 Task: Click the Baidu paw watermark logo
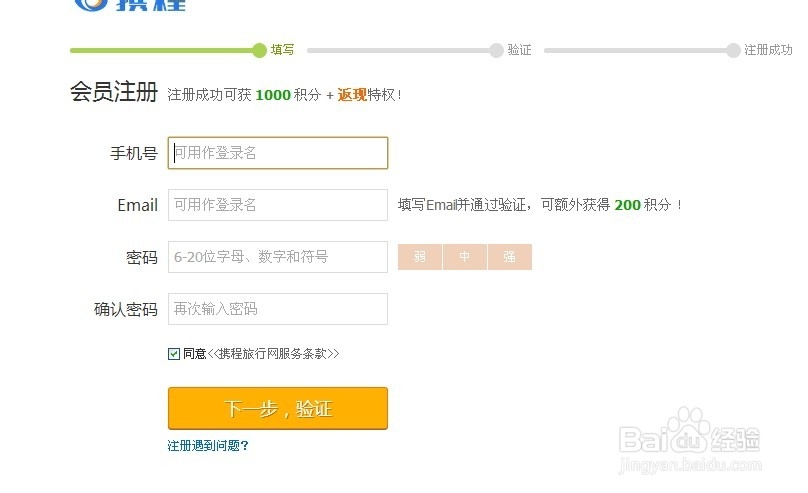(690, 430)
